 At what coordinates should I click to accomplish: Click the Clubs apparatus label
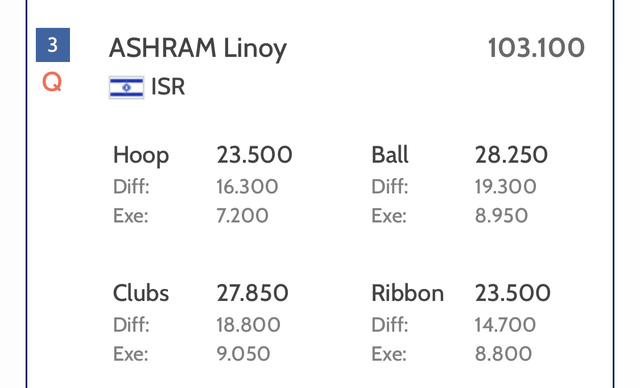pyautogui.click(x=141, y=293)
